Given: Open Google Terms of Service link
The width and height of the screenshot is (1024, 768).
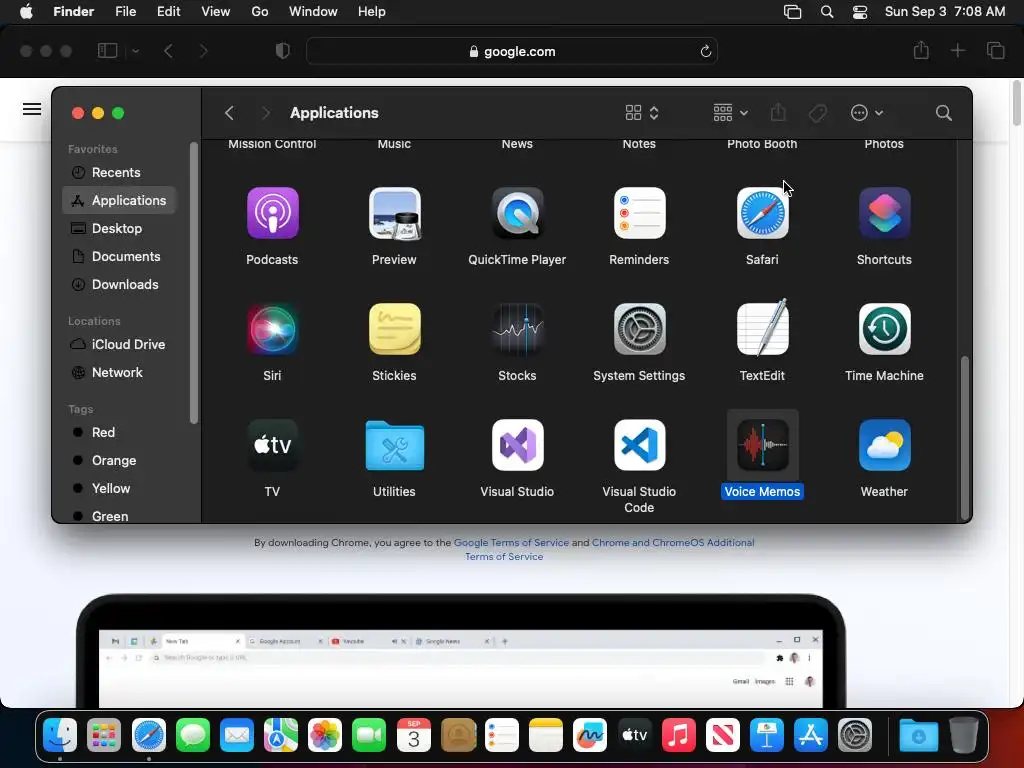Looking at the screenshot, I should click(x=511, y=543).
